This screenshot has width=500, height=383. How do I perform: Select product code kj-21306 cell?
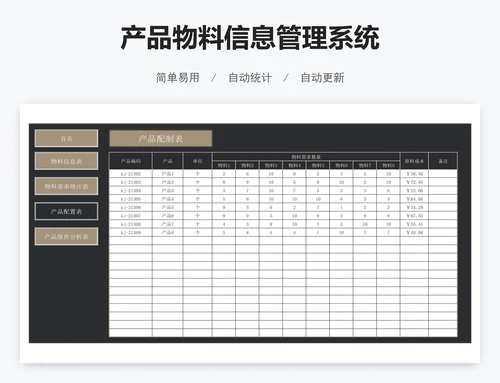131,207
